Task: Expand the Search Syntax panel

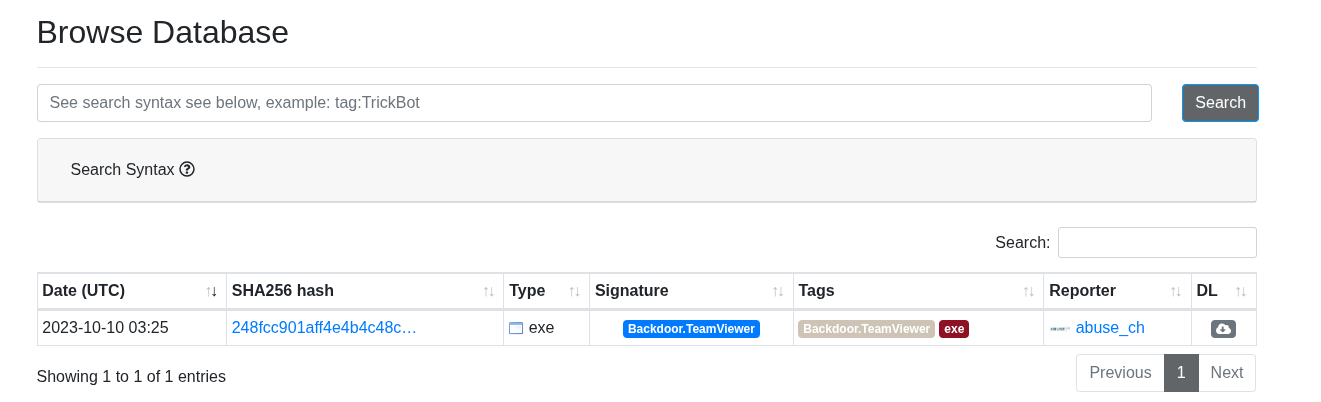Action: 646,170
